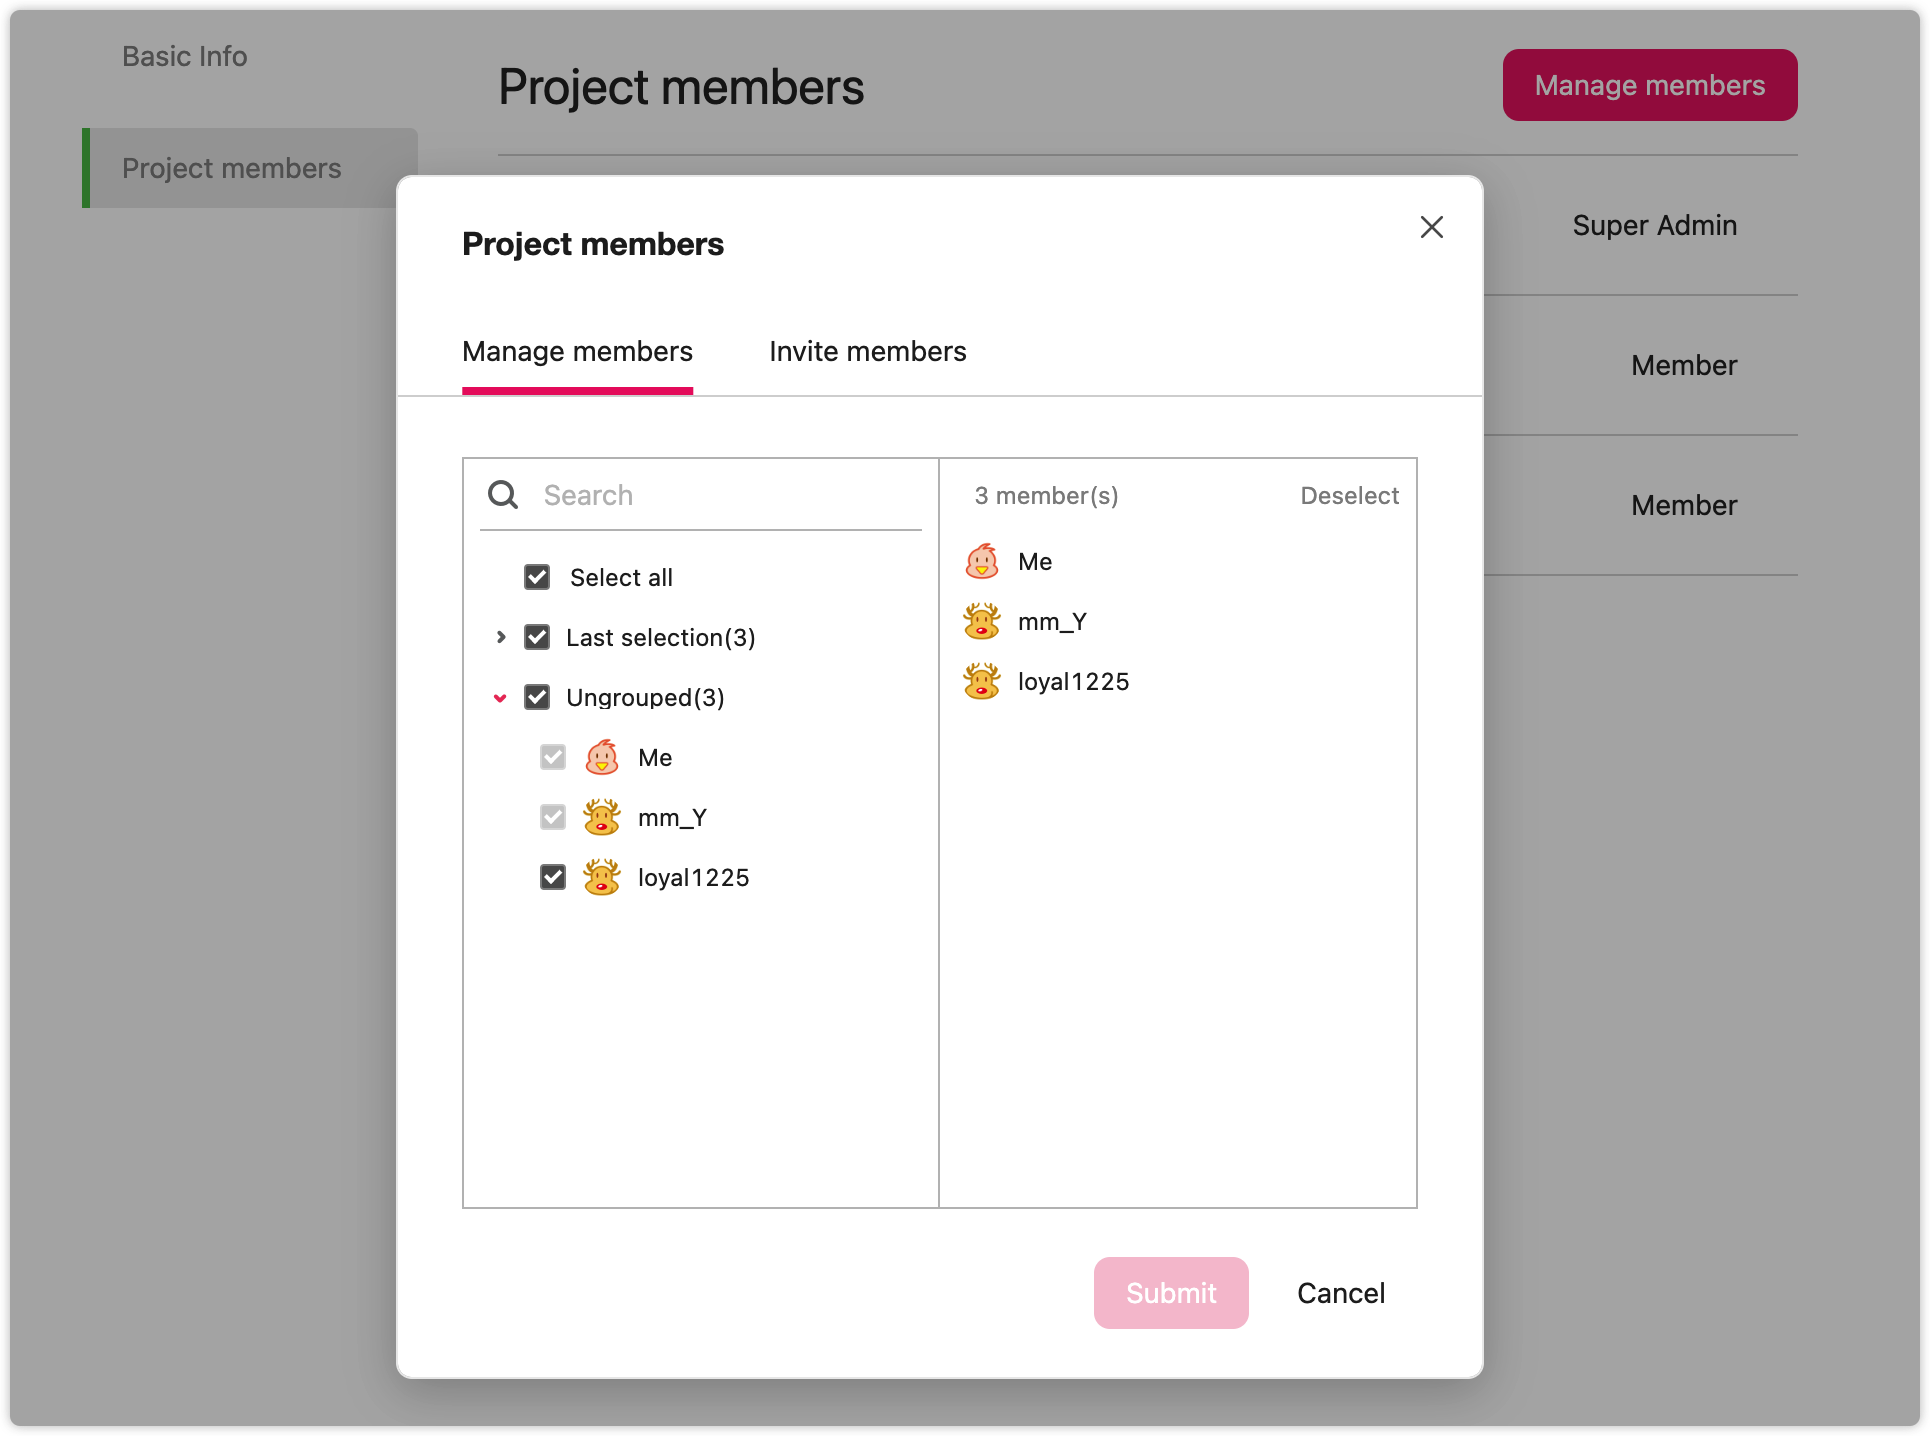Click the Project members dialog title
The width and height of the screenshot is (1930, 1436).
pyautogui.click(x=593, y=244)
